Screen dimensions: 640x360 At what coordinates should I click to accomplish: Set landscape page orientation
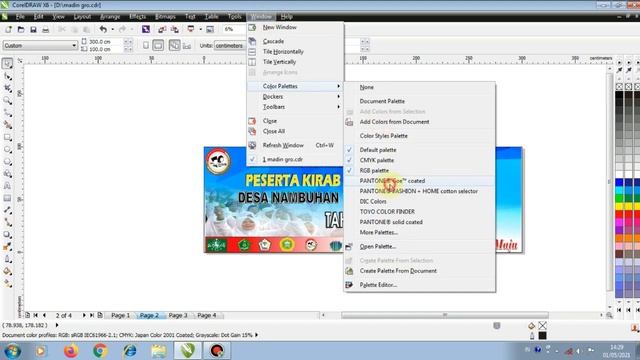[158, 45]
